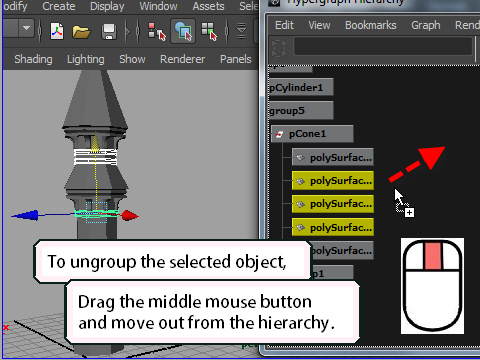The width and height of the screenshot is (480, 360).
Task: Click the New Scene file icon
Action: (x=57, y=31)
